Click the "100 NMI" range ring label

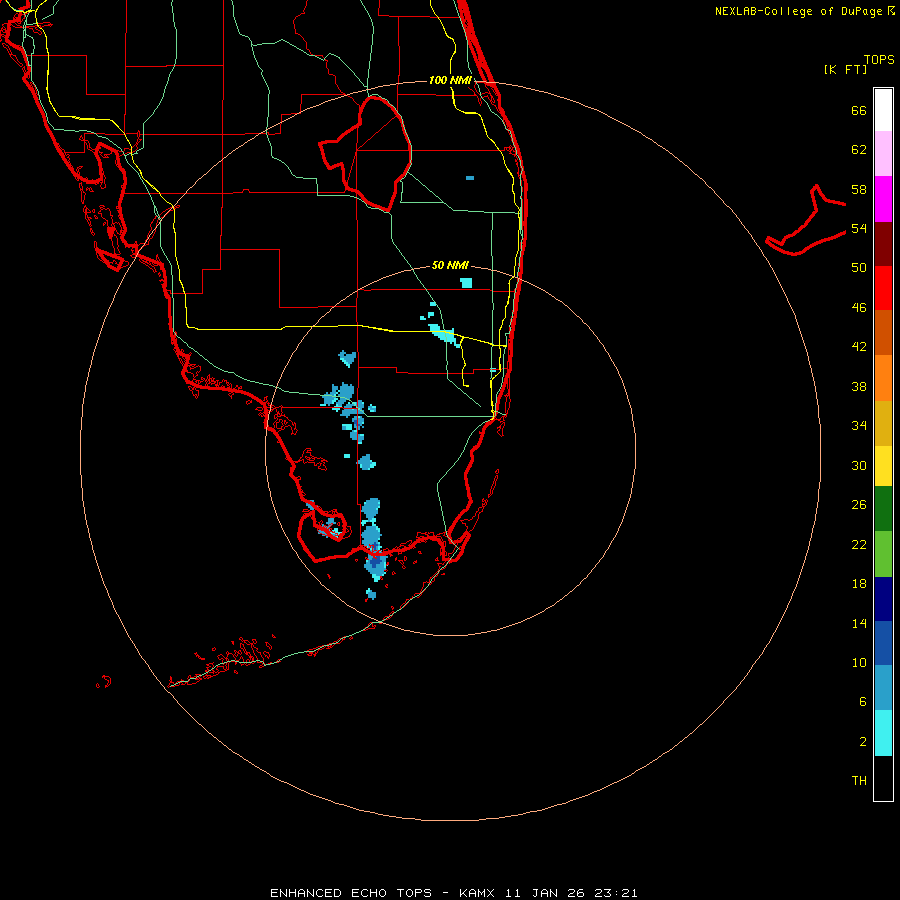click(x=450, y=80)
